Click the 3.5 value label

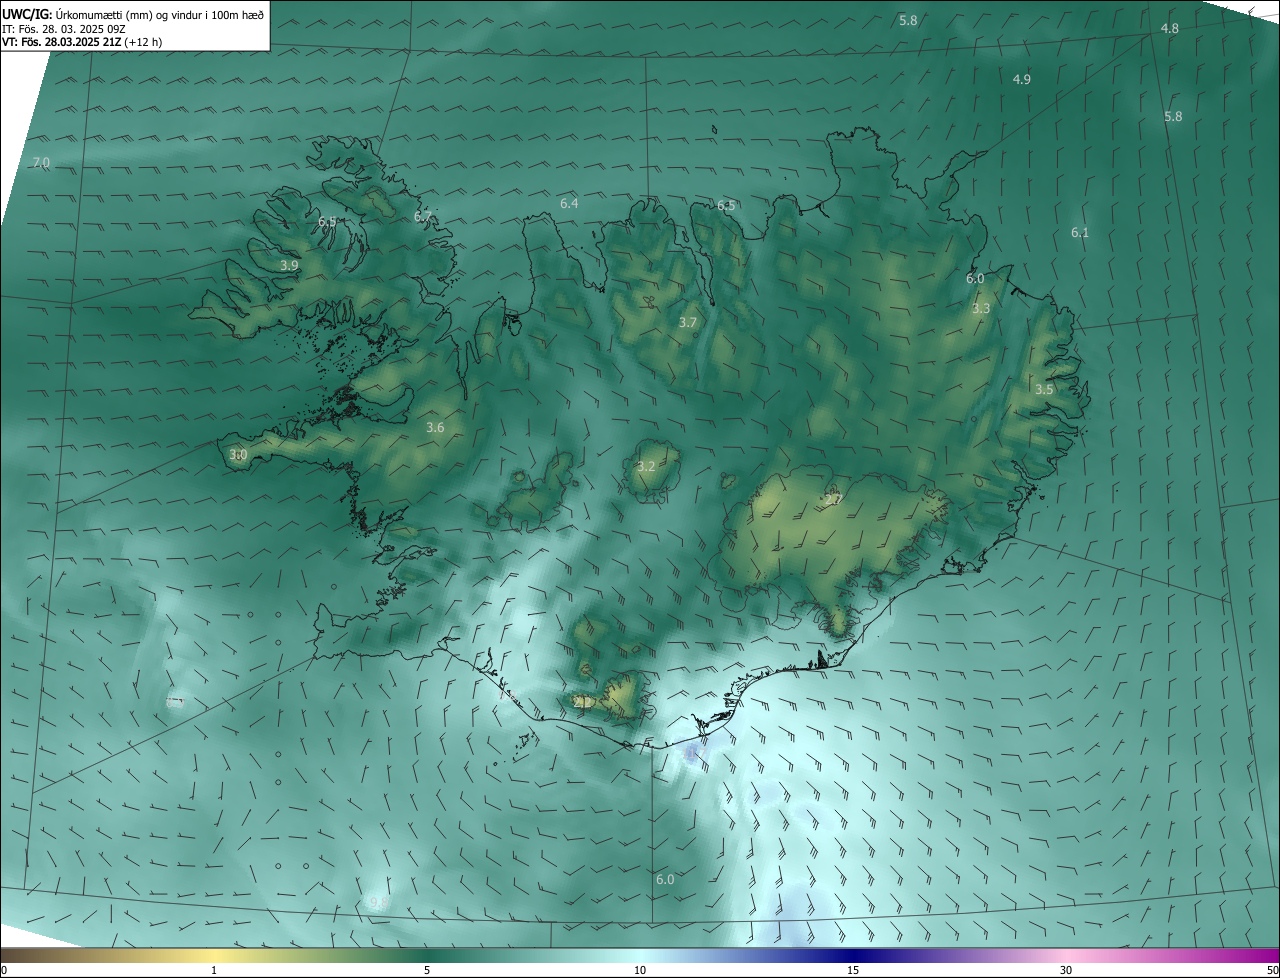tap(1044, 390)
